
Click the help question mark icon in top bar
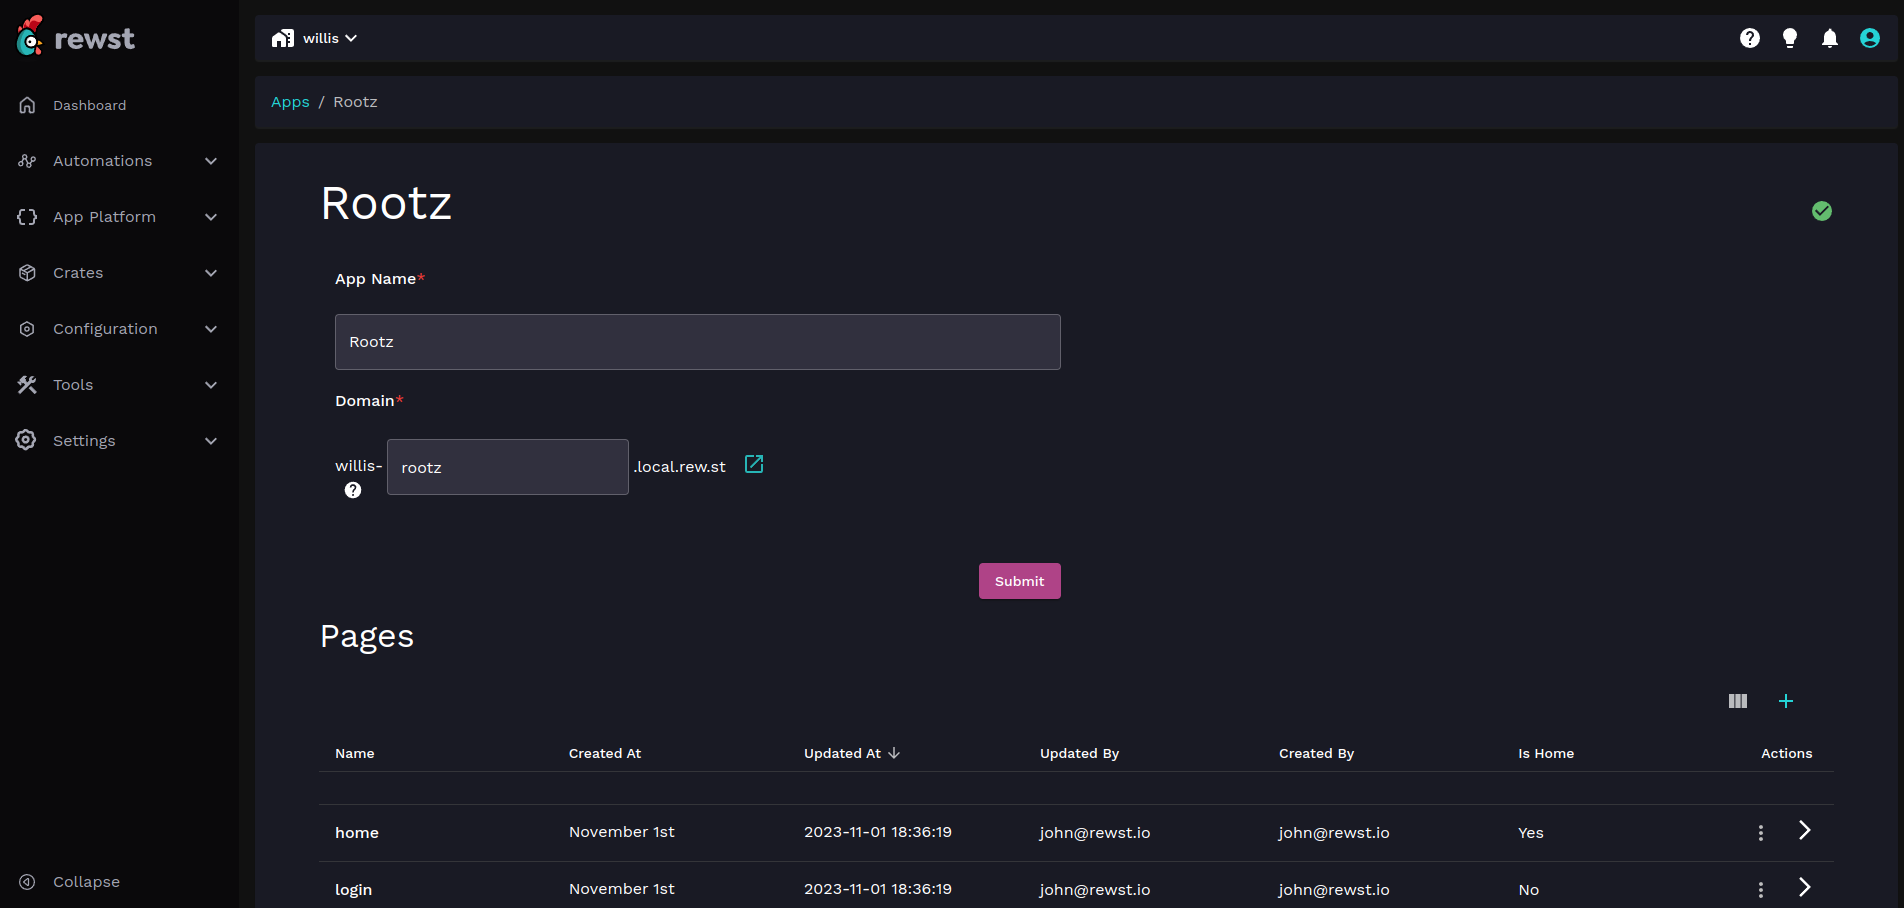coord(1749,38)
